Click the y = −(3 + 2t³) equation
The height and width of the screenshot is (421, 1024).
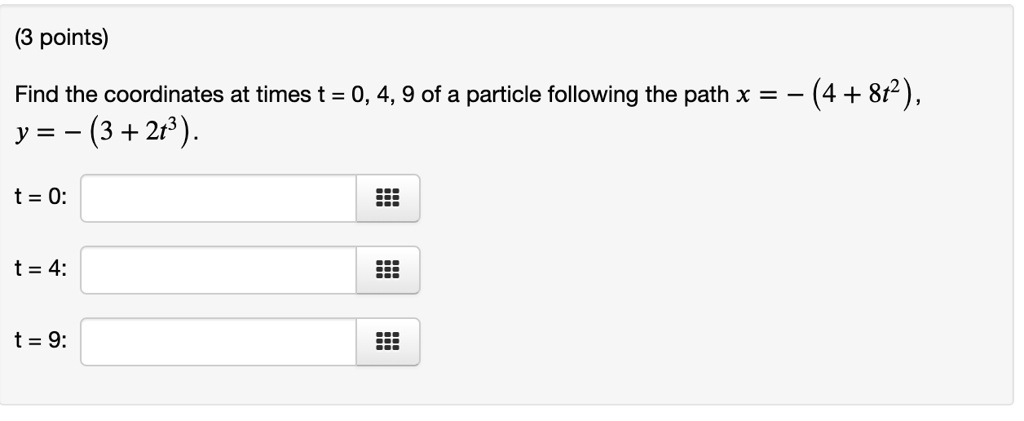tap(104, 133)
